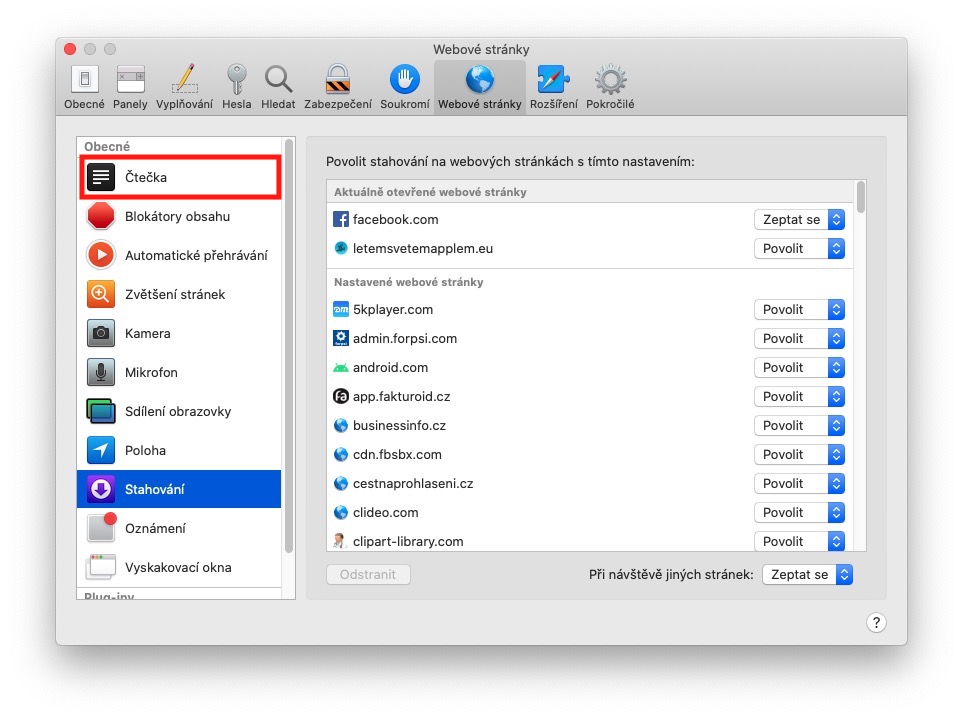Click the website list vertical scrollbar
Screen dimensions: 963x719
coord(861,197)
